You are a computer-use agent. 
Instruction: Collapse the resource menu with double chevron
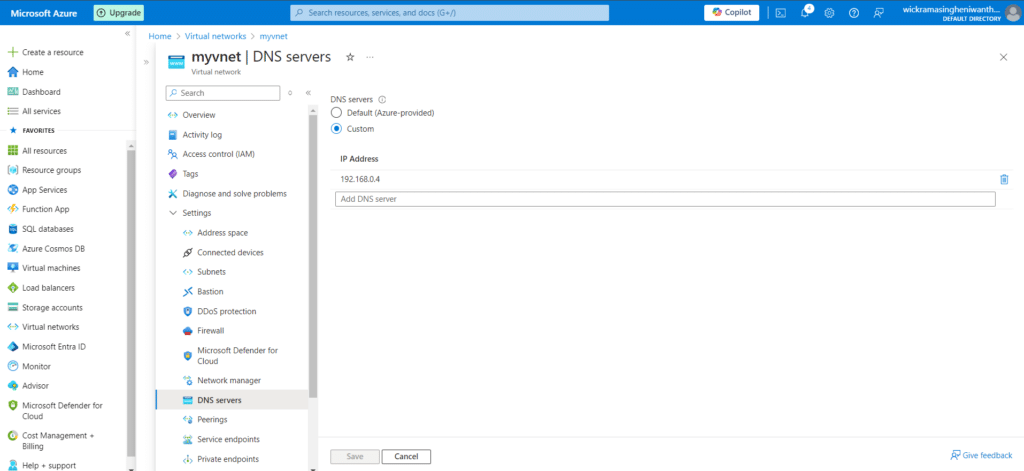coord(308,93)
